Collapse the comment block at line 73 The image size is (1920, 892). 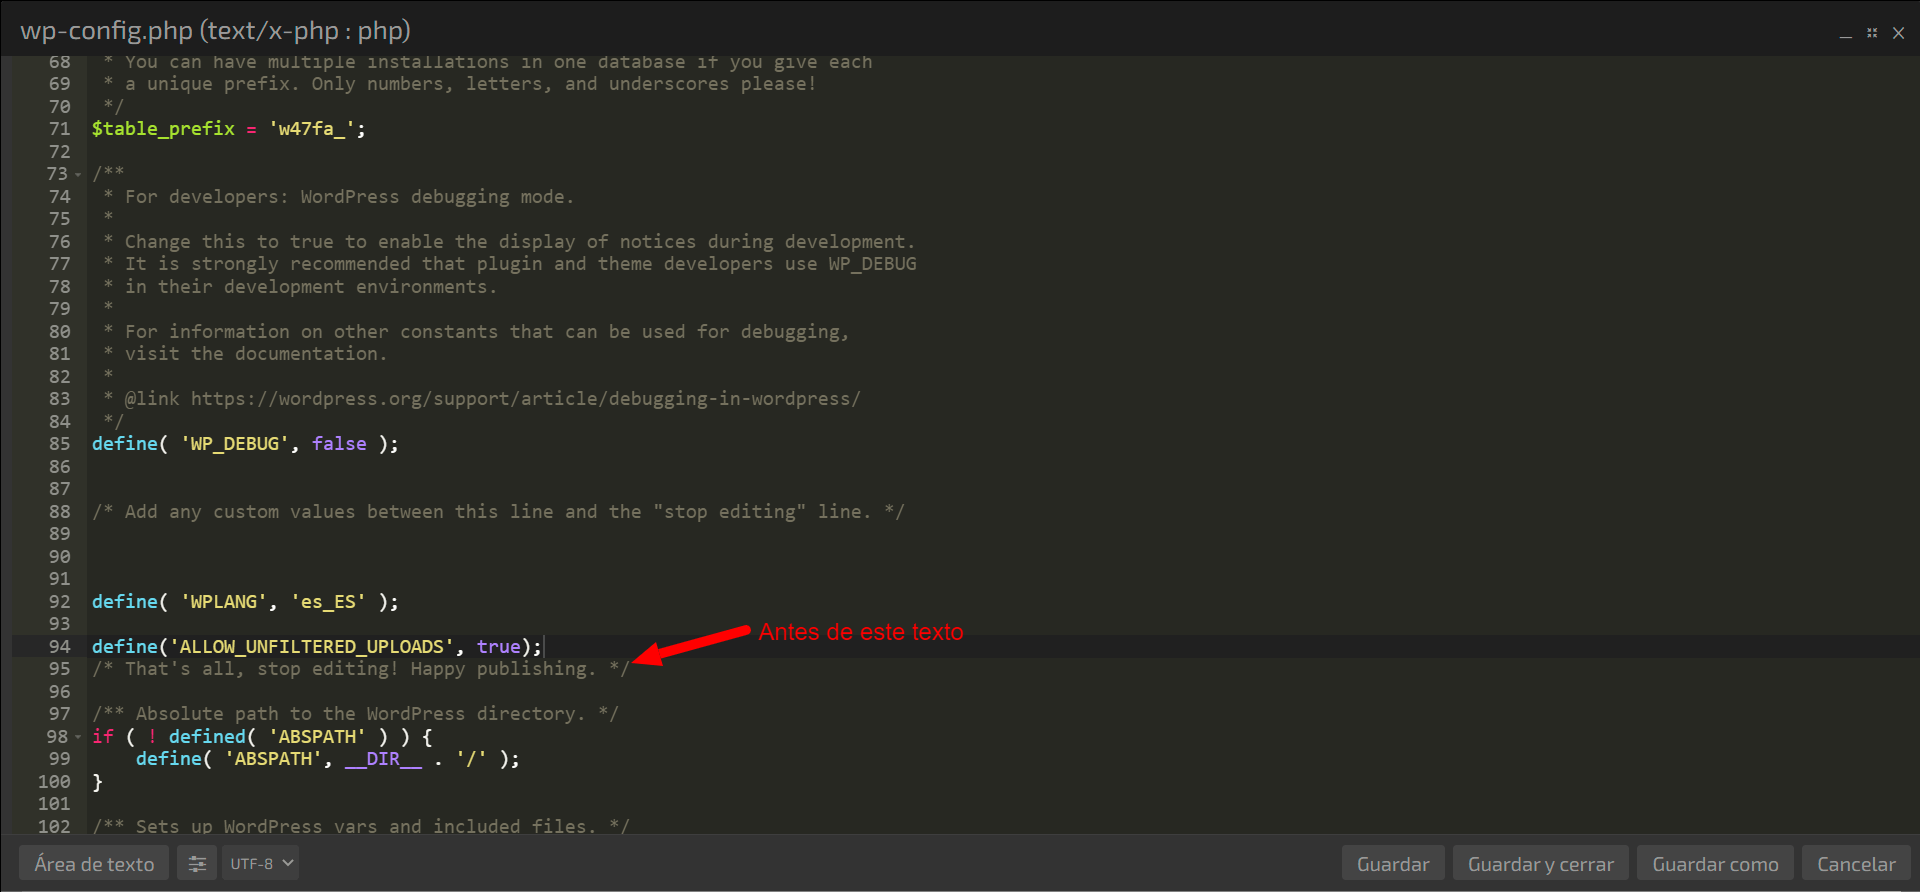(78, 175)
